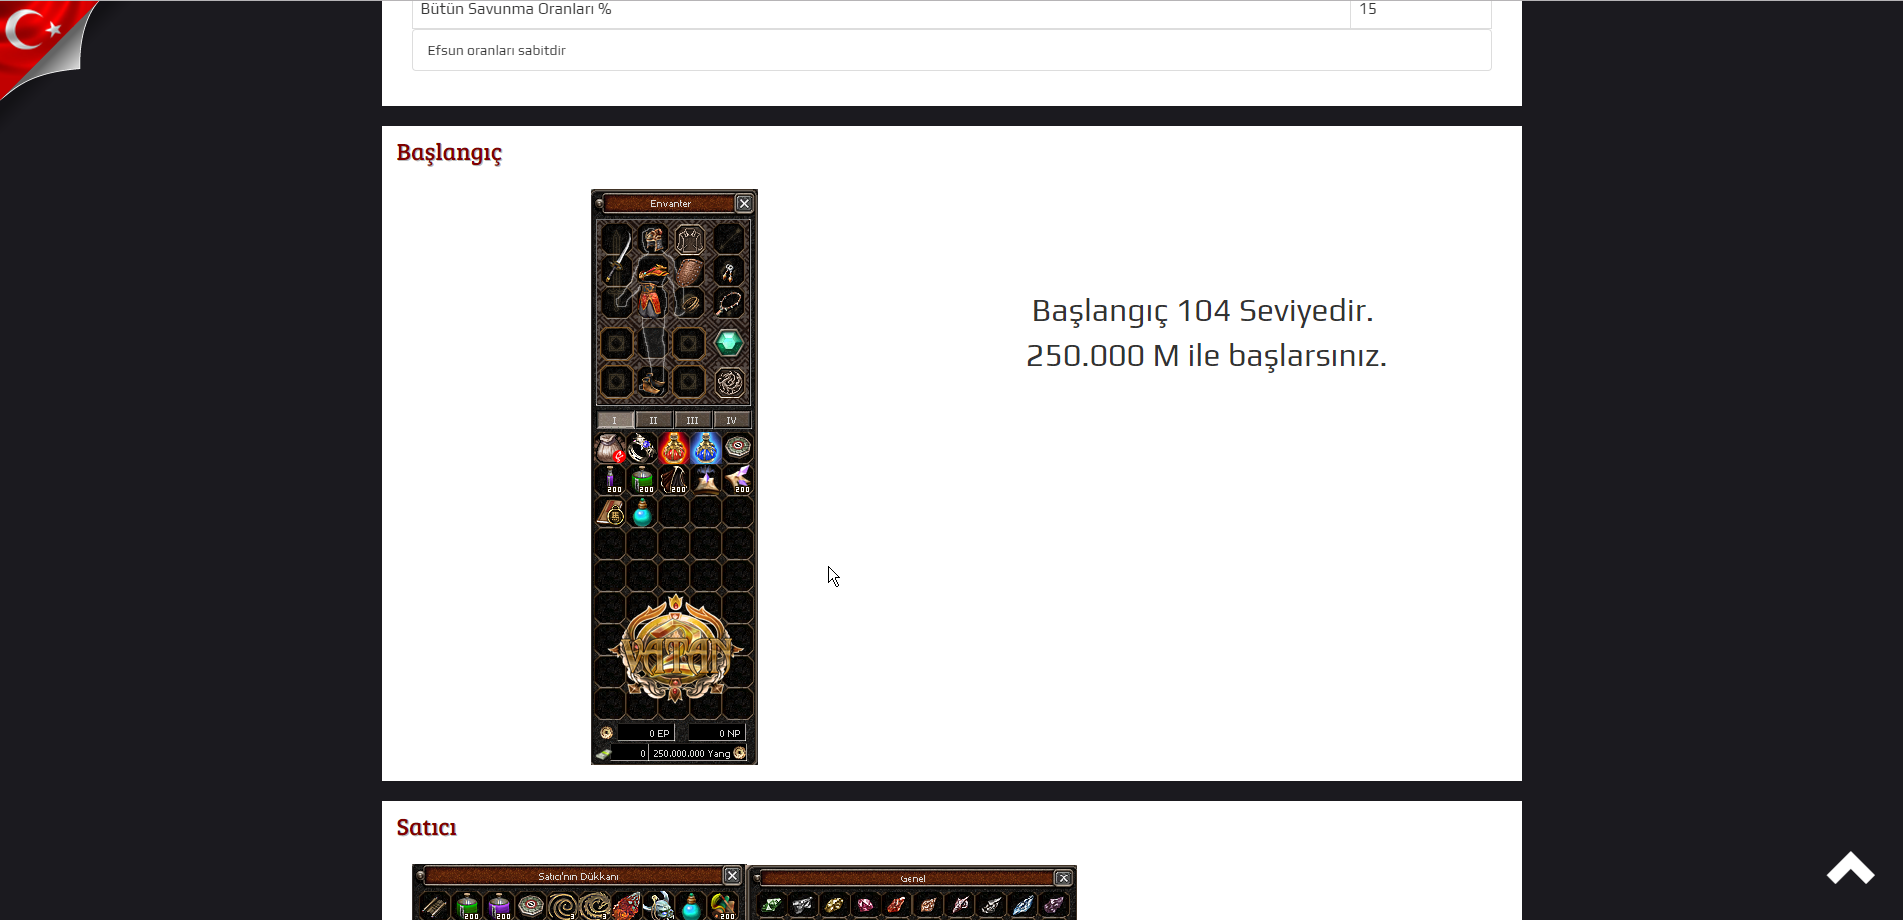1903x920 pixels.
Task: Select the light blue crystal in Genel window
Action: [x=1022, y=905]
